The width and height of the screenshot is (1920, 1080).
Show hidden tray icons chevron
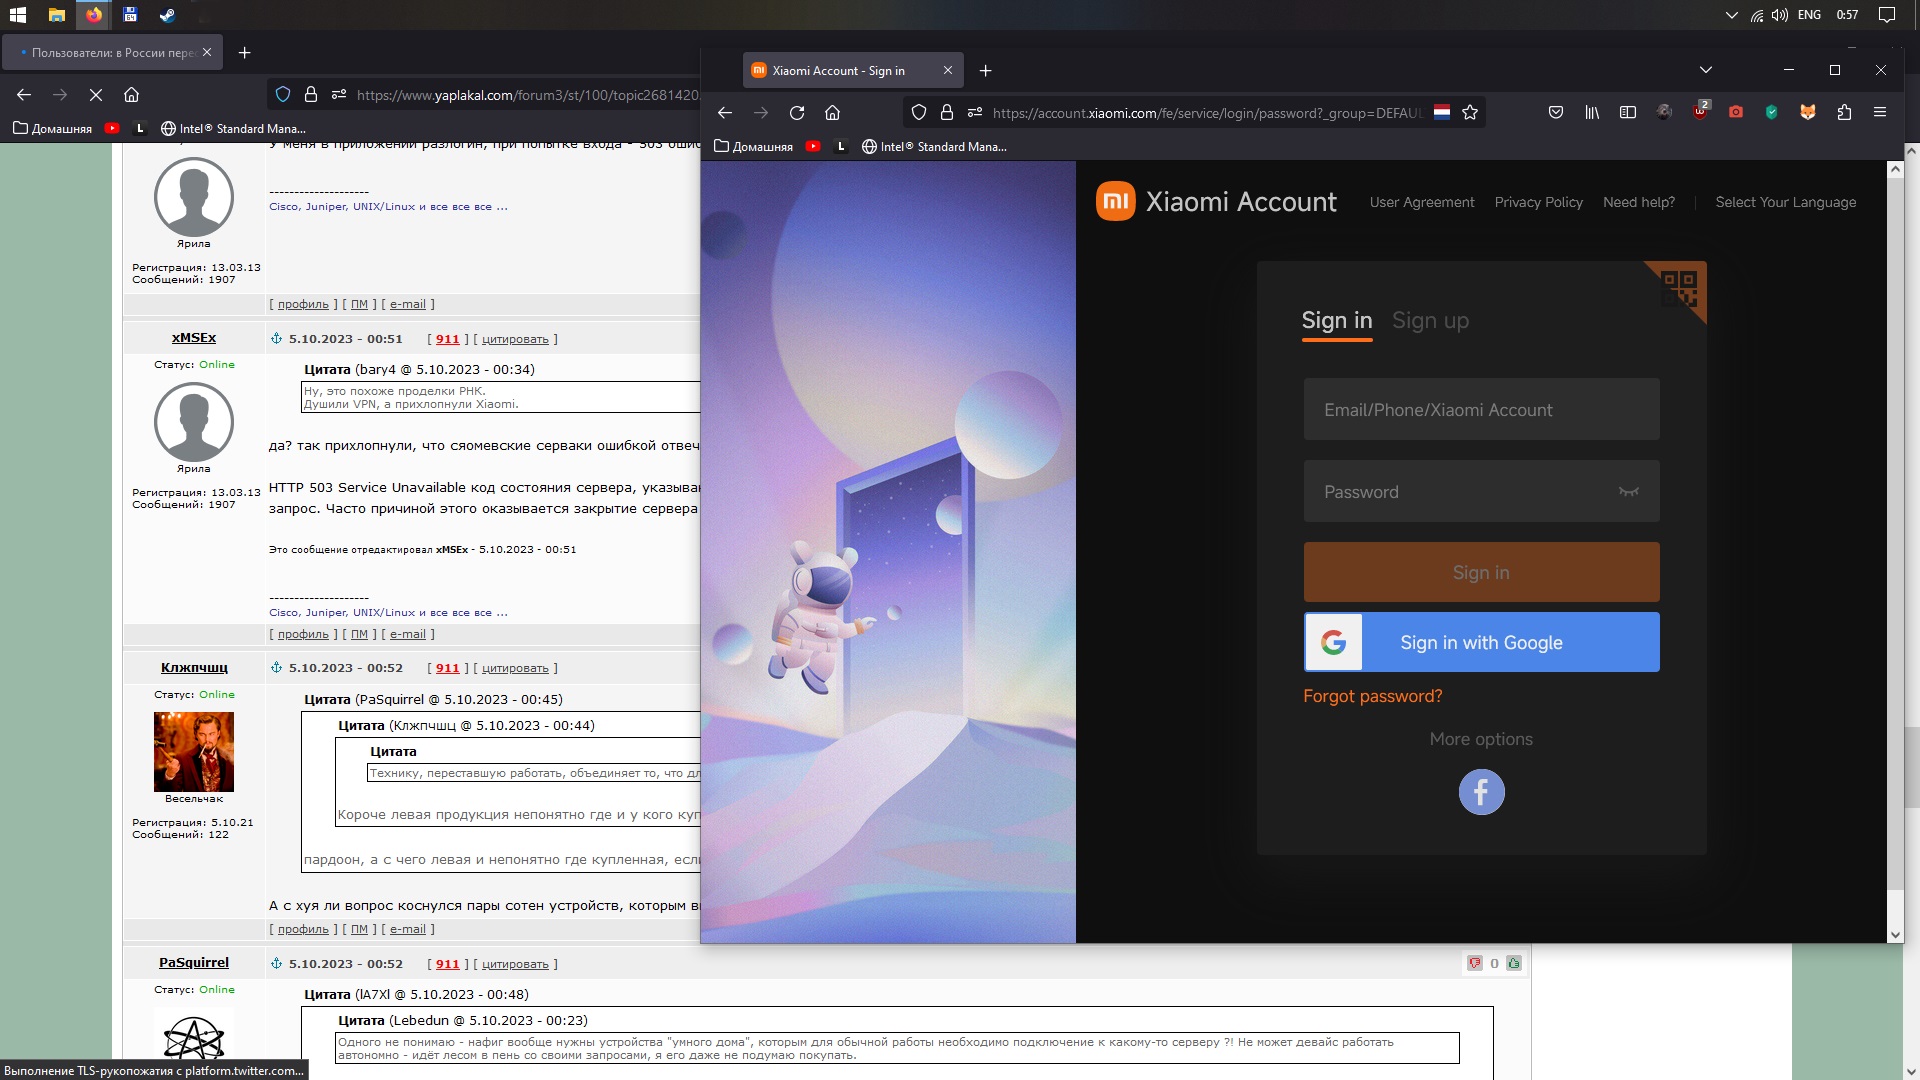click(x=1732, y=15)
